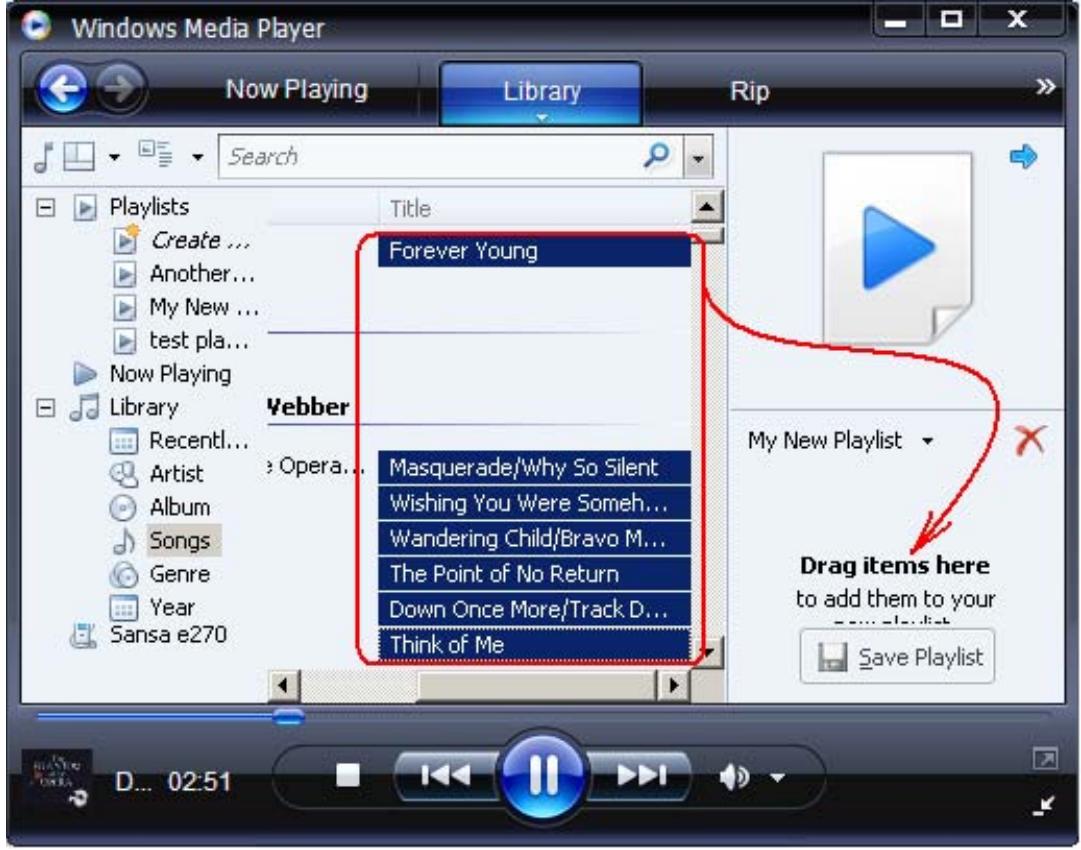Select Now Playing in the tree
Screen dimensions: 1081x850
153,374
